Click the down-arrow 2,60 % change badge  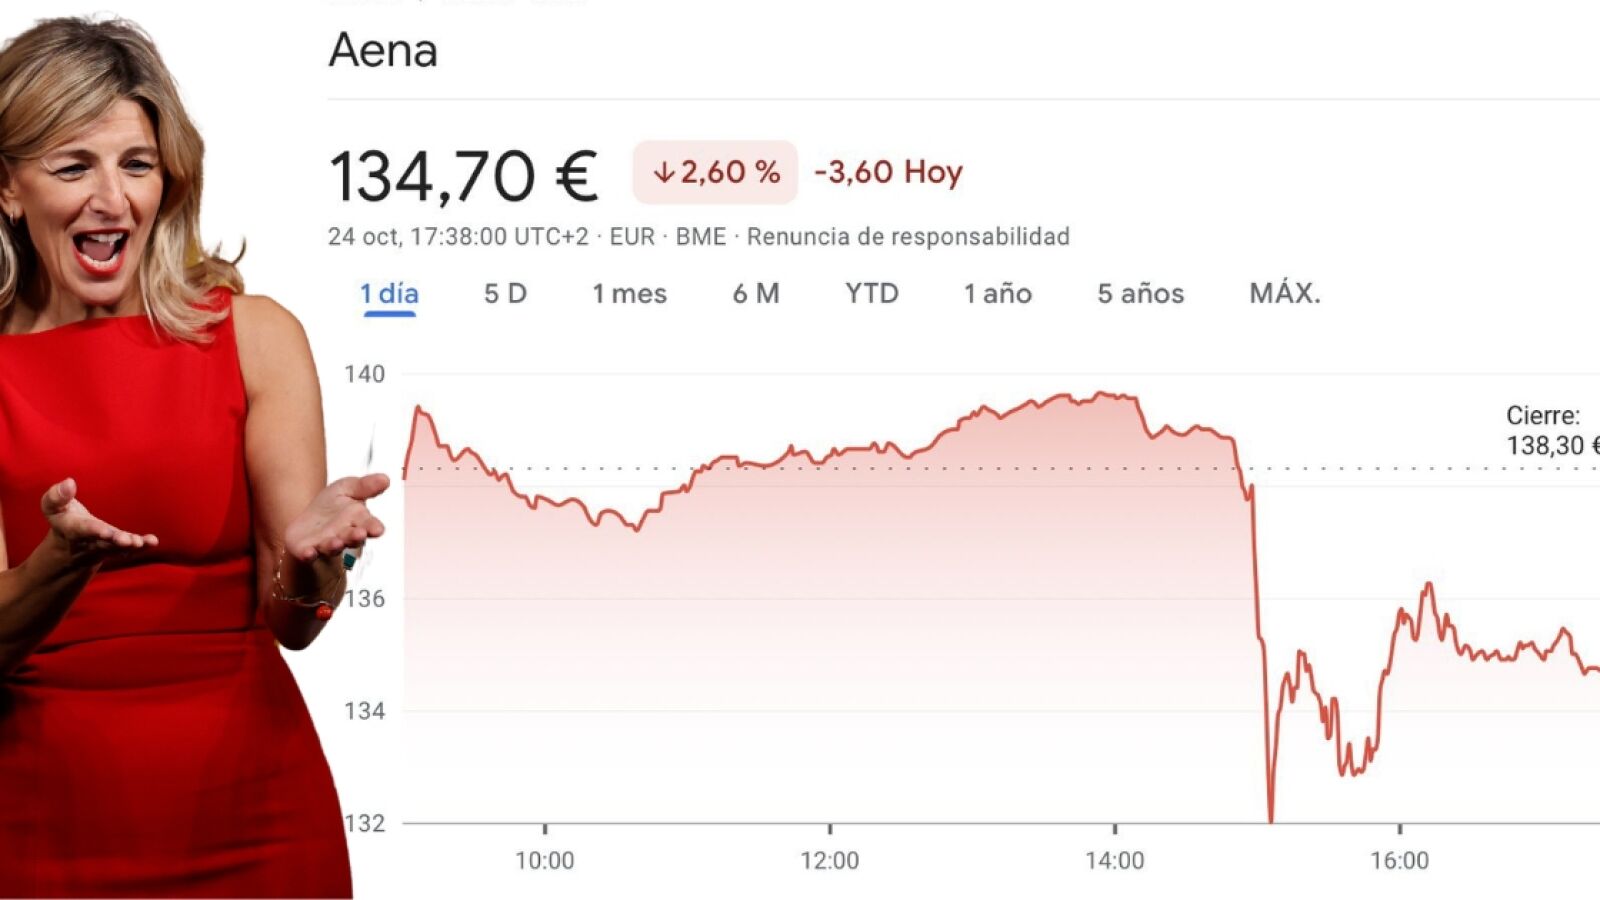(x=715, y=172)
